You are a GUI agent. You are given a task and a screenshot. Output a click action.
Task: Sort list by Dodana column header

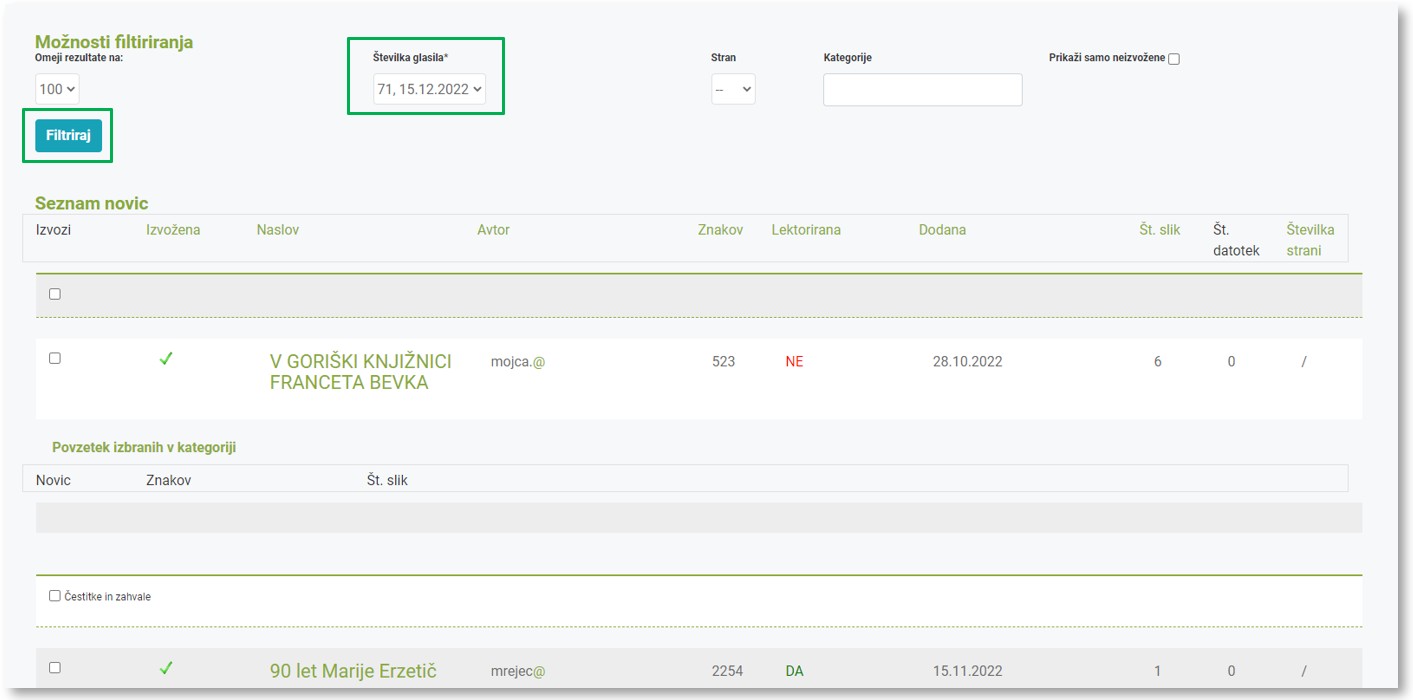coord(942,230)
